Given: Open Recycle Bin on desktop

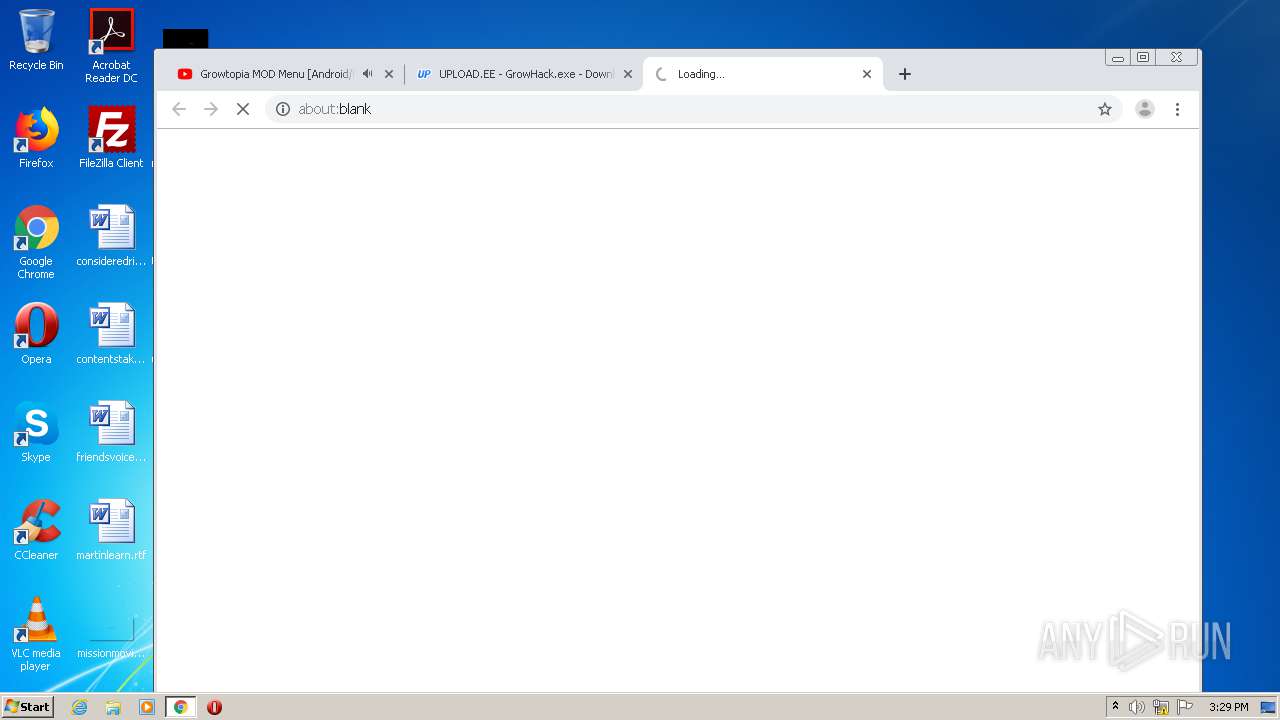Looking at the screenshot, I should tap(36, 40).
